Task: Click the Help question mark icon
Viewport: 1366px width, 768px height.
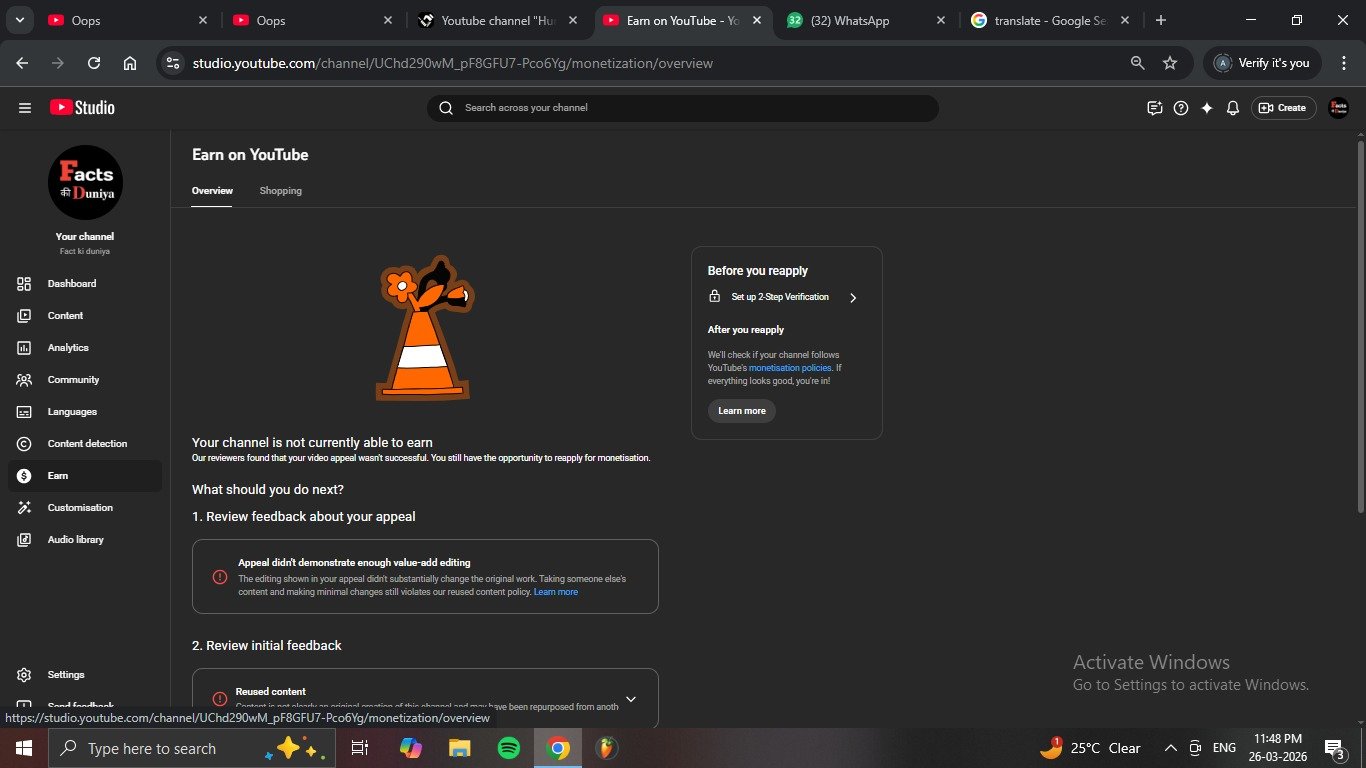Action: pos(1181,108)
